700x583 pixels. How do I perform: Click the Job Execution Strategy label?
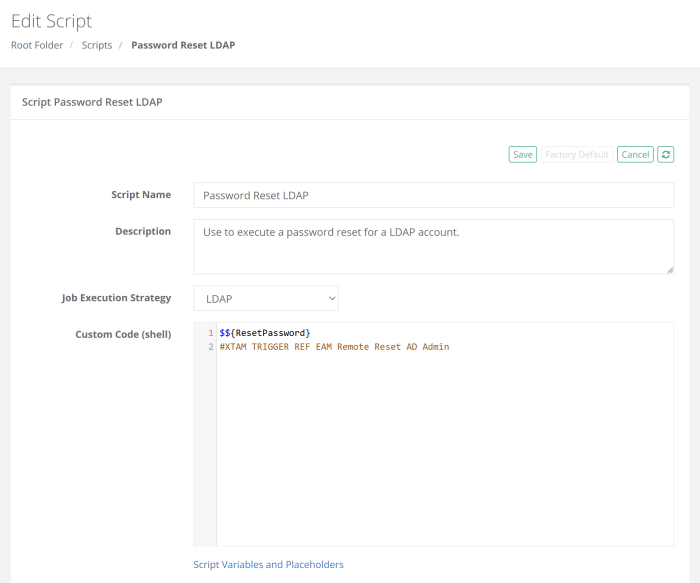click(x=117, y=298)
